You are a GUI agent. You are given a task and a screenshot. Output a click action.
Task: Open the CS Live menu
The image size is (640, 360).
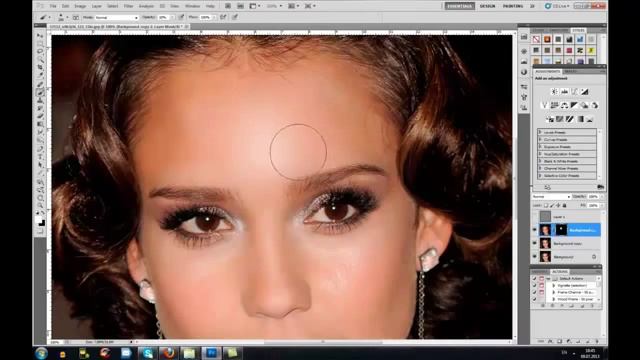tap(557, 6)
